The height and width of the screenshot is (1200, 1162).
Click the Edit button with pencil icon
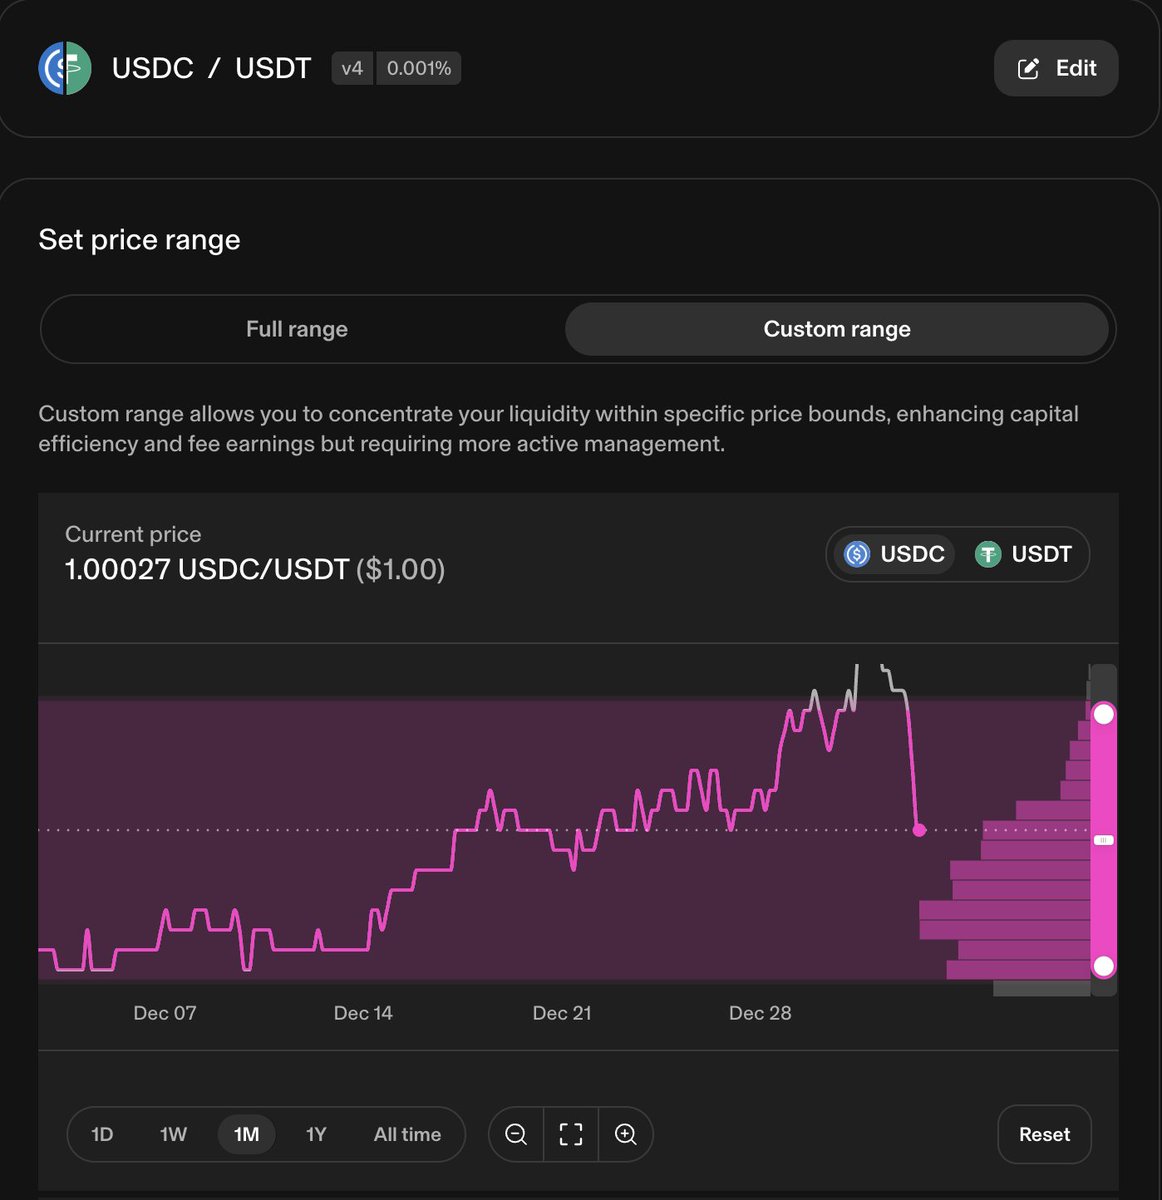pos(1056,68)
